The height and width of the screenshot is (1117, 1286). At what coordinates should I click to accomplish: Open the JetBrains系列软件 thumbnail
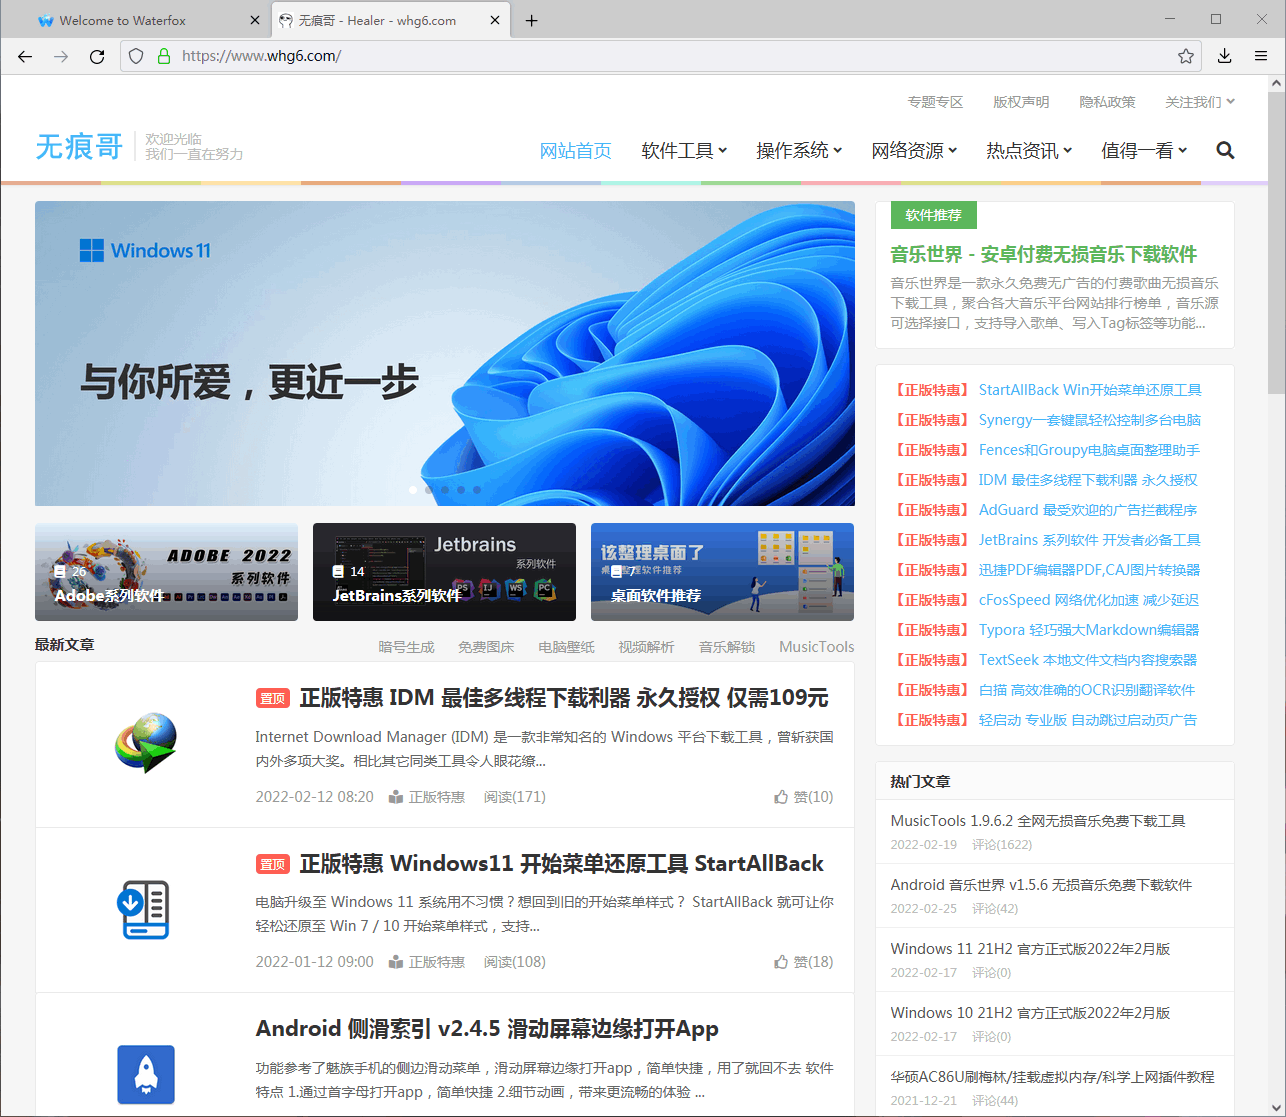pos(444,572)
